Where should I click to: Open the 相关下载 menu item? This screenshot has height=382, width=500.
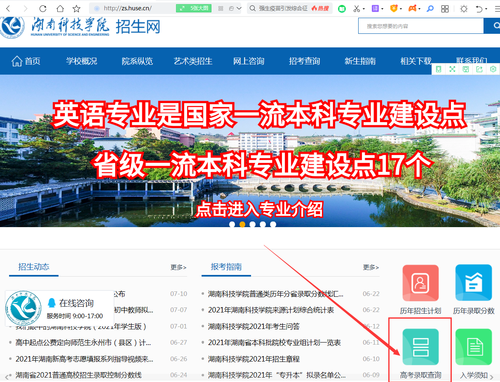point(416,61)
